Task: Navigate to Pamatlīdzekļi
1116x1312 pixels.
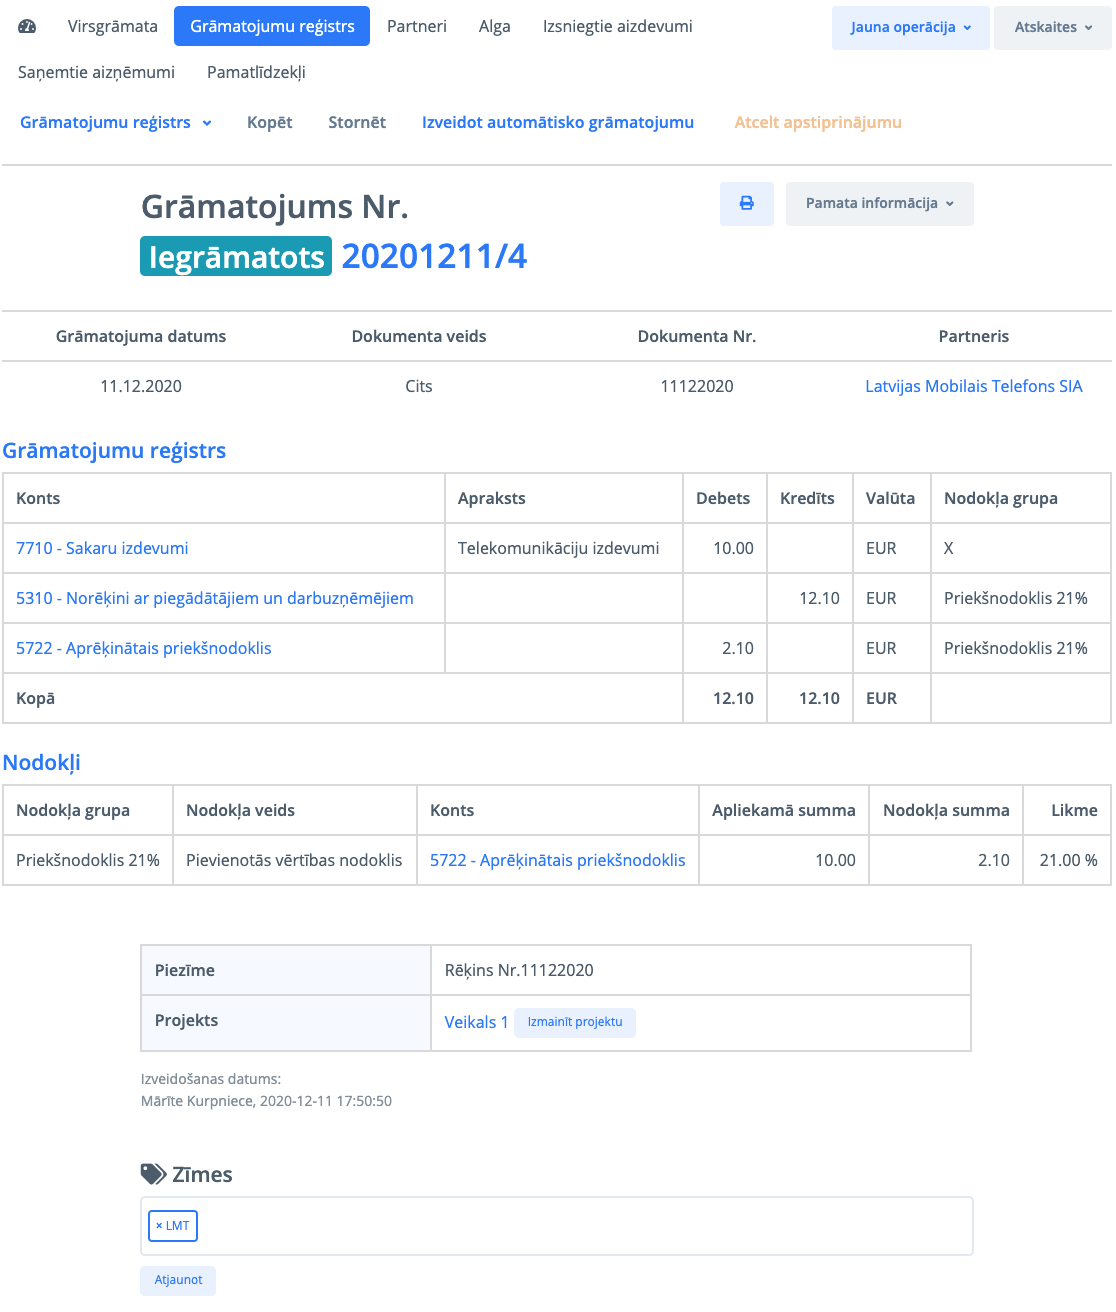Action: [x=256, y=72]
